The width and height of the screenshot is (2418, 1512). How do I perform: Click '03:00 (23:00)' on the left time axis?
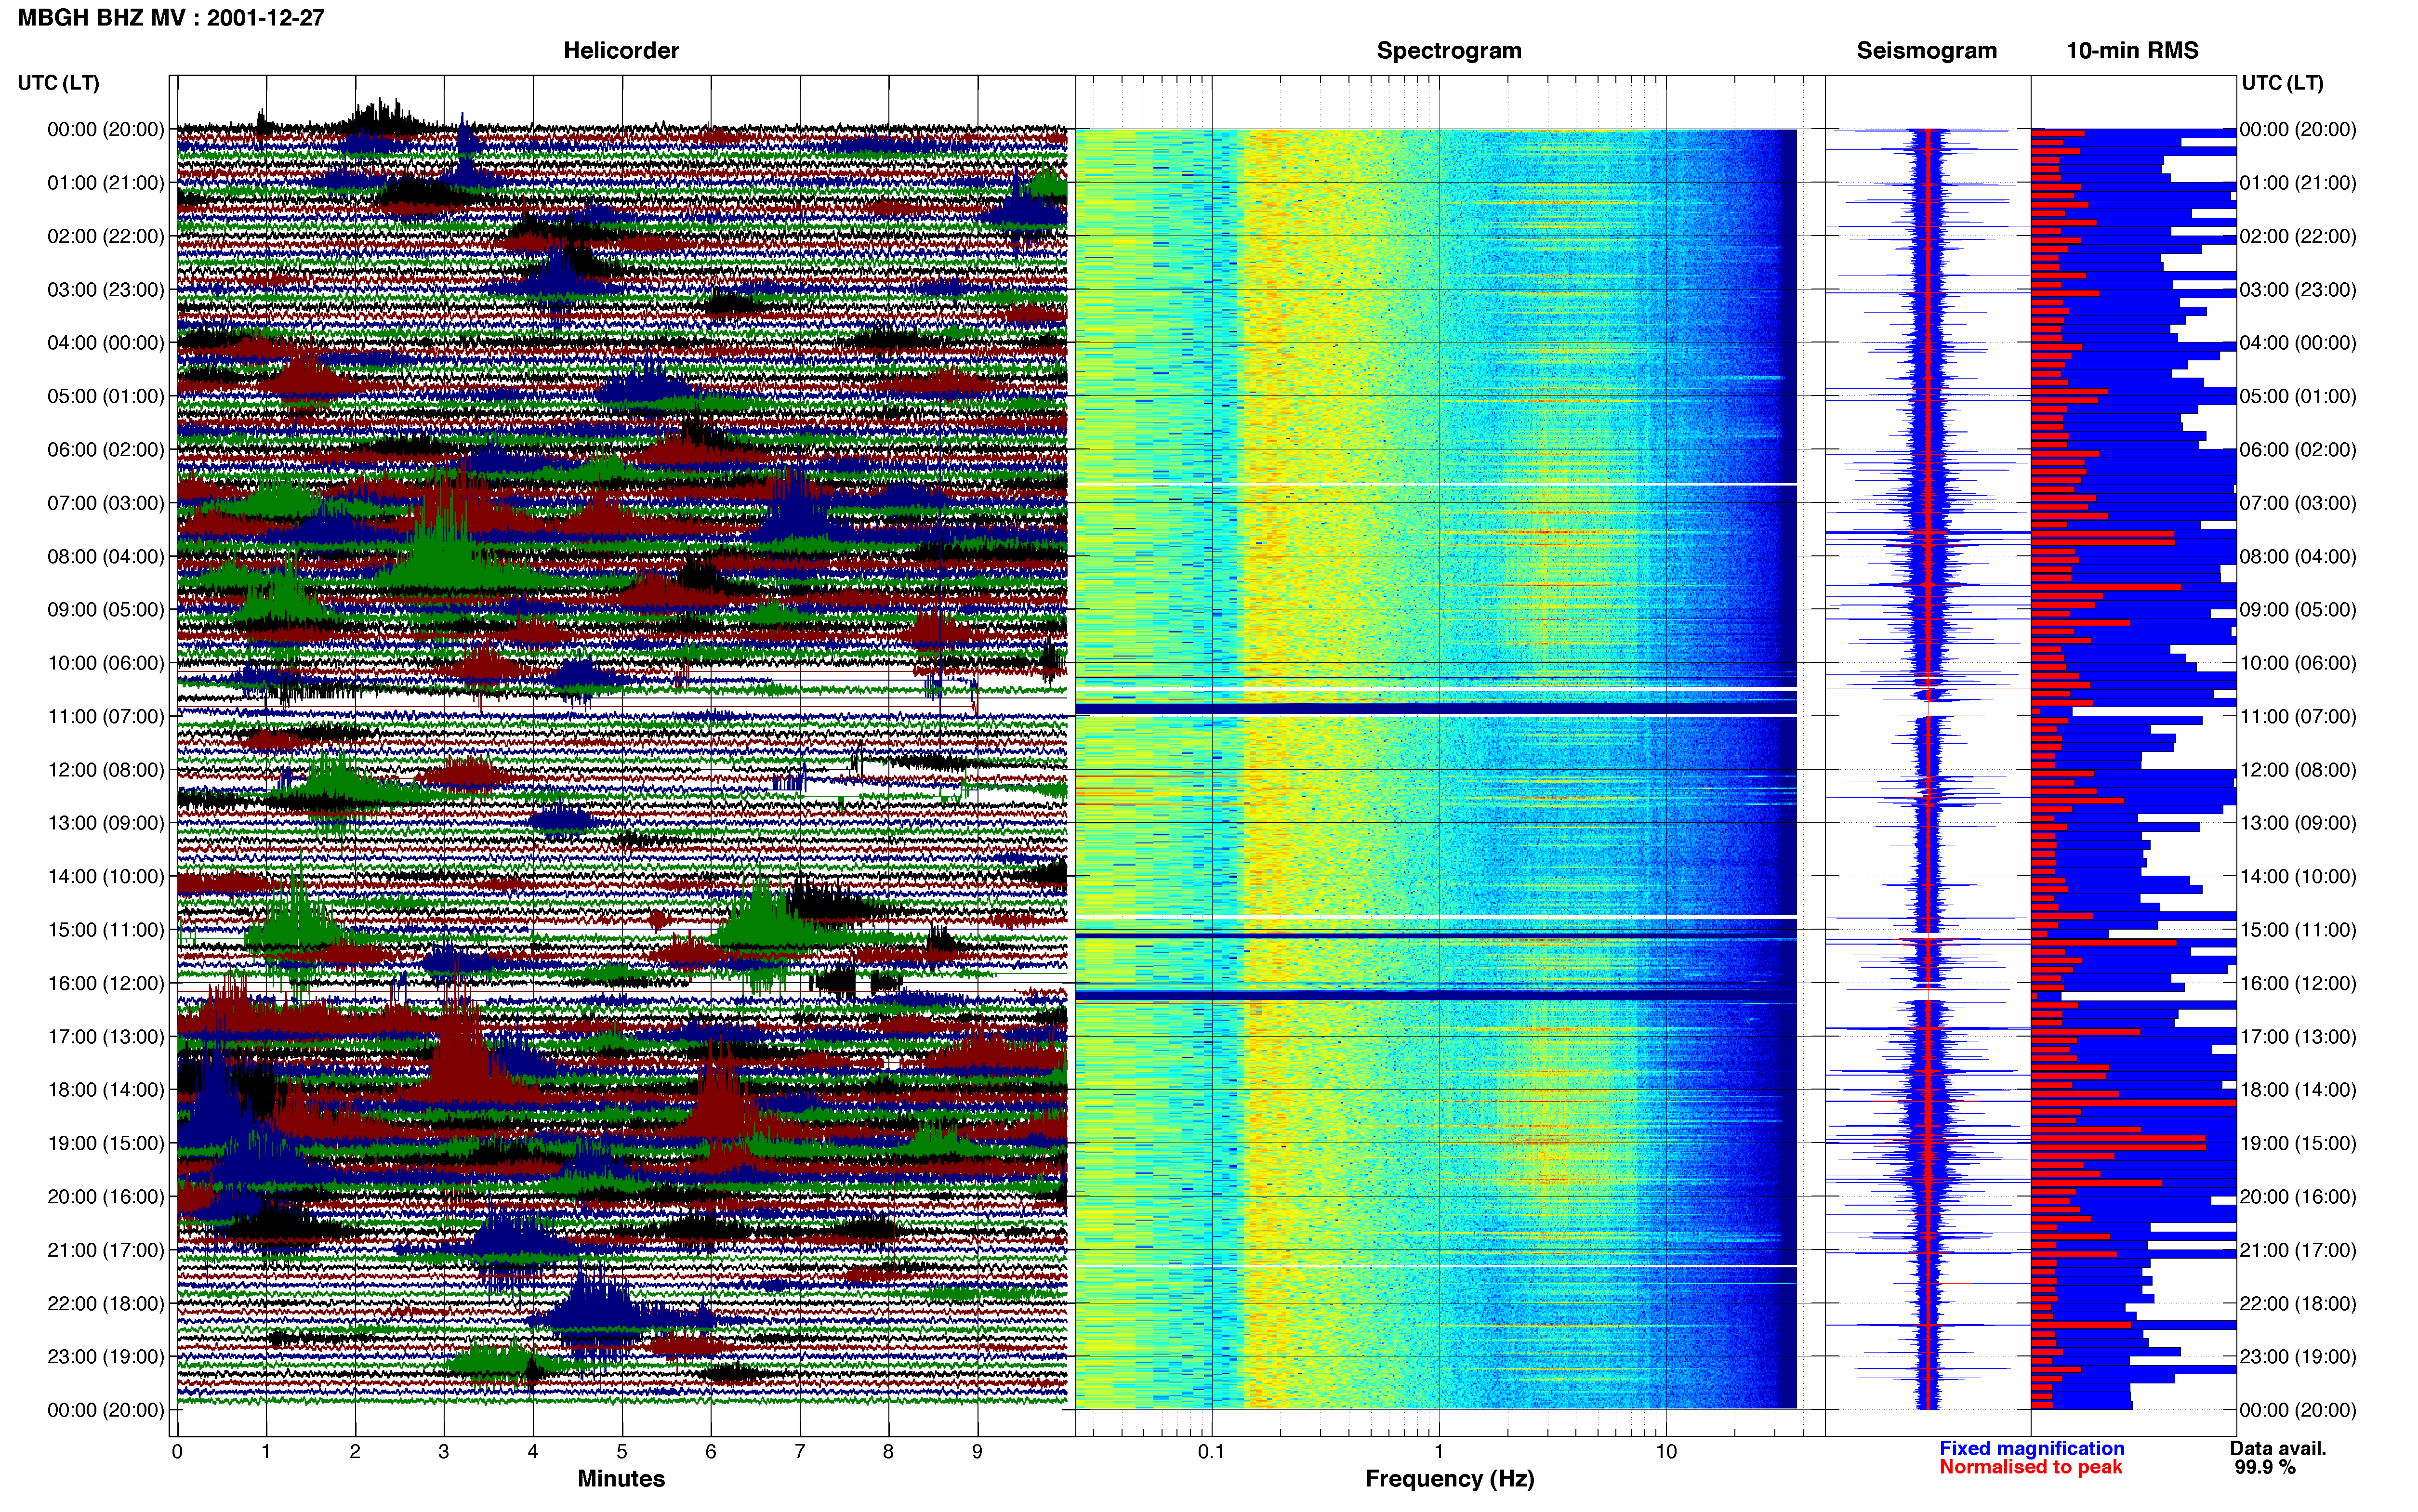click(105, 290)
